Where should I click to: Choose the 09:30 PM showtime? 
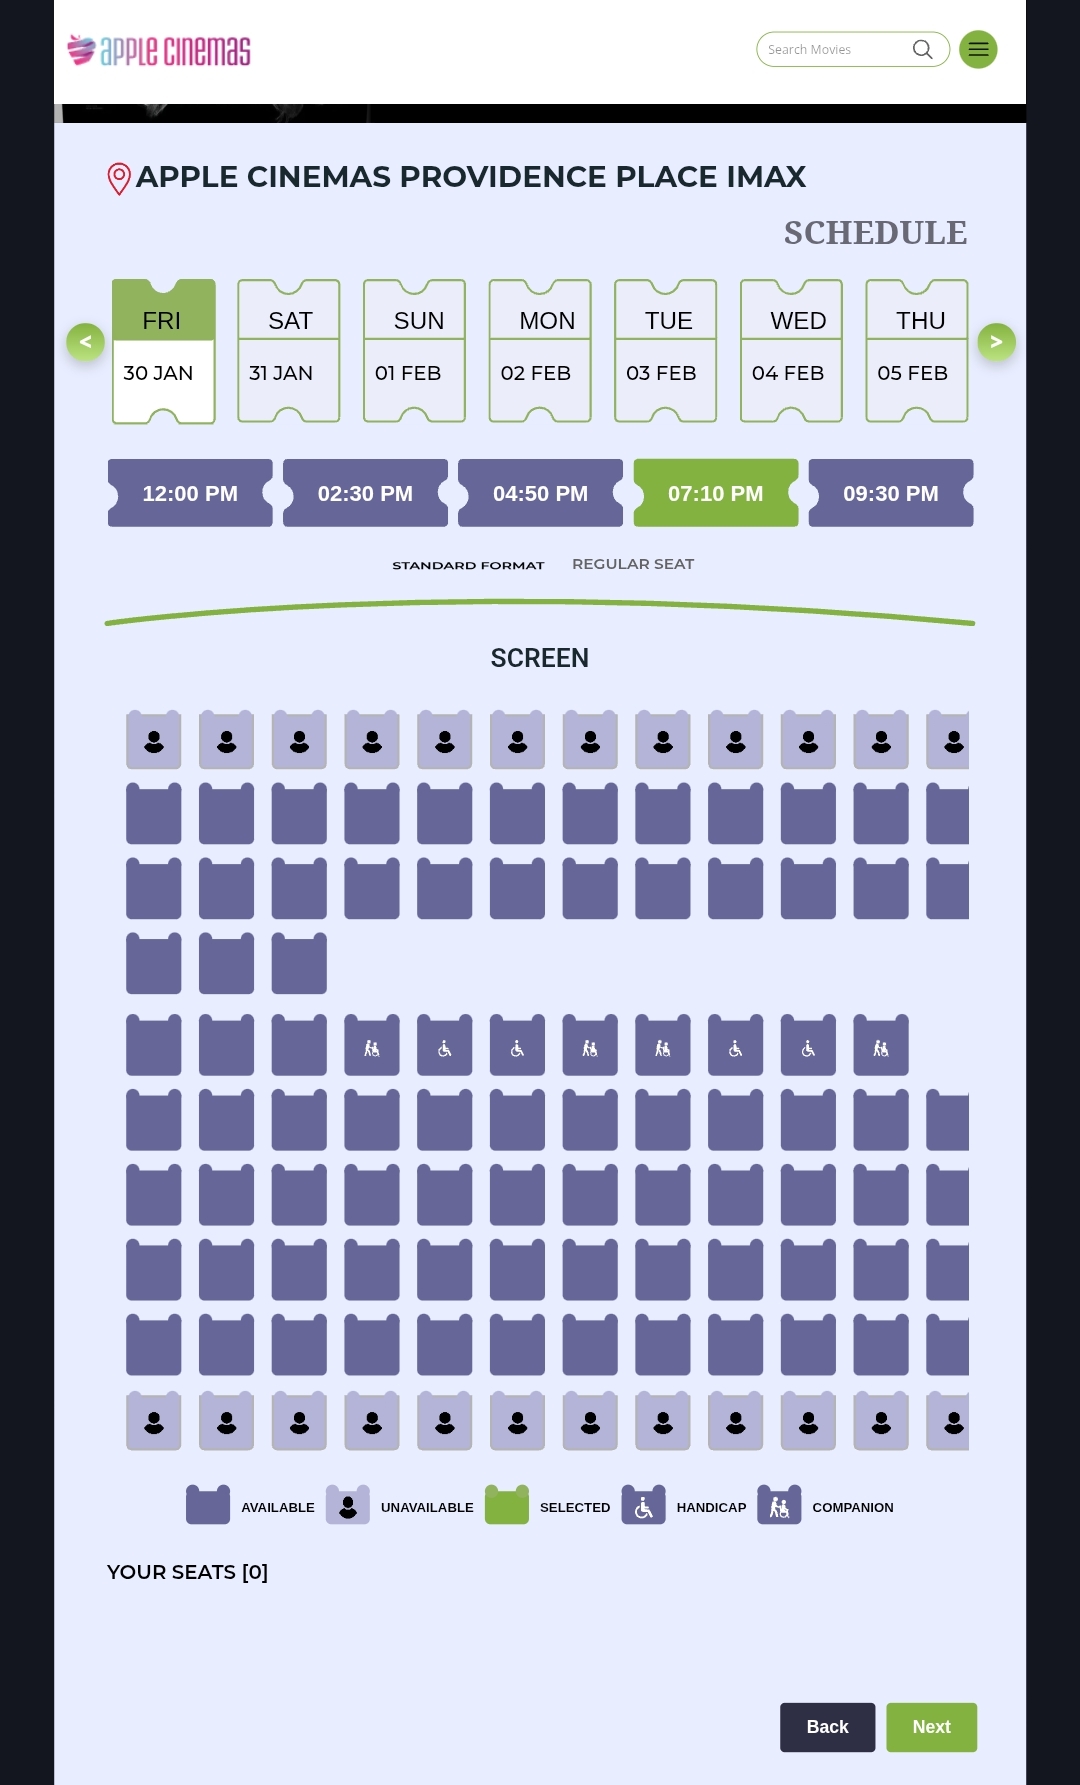point(890,493)
